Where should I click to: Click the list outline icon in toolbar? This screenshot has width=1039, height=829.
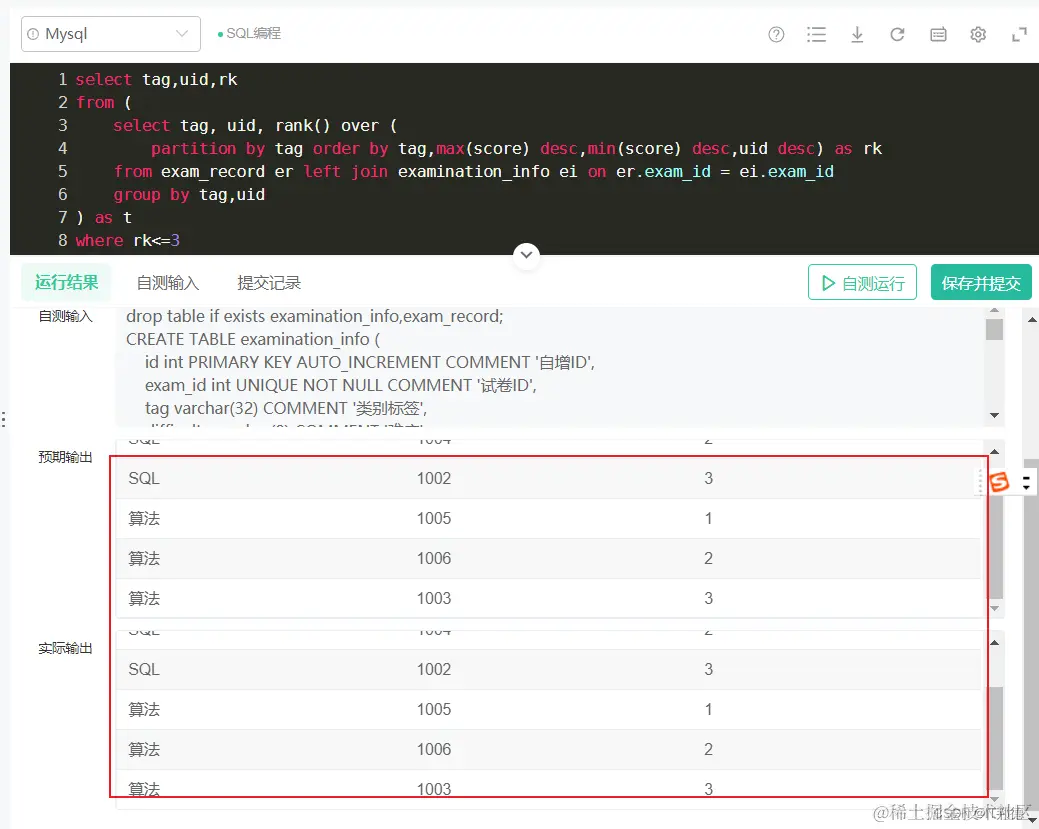[x=816, y=34]
